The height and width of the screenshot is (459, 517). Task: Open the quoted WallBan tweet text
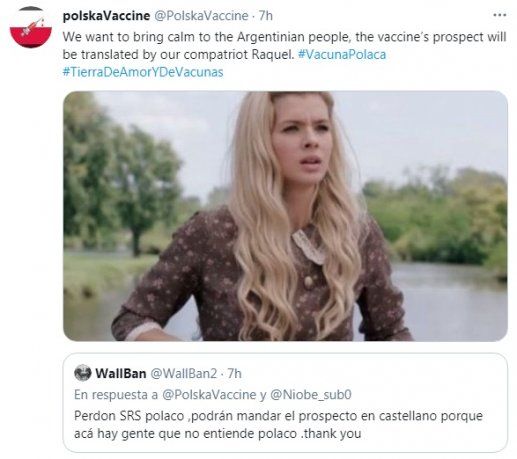278,425
